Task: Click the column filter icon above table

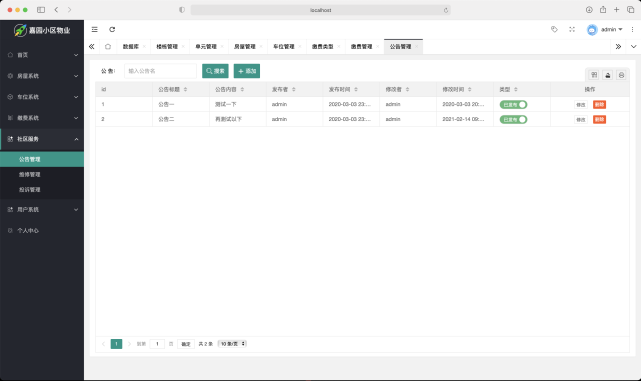Action: [594, 75]
